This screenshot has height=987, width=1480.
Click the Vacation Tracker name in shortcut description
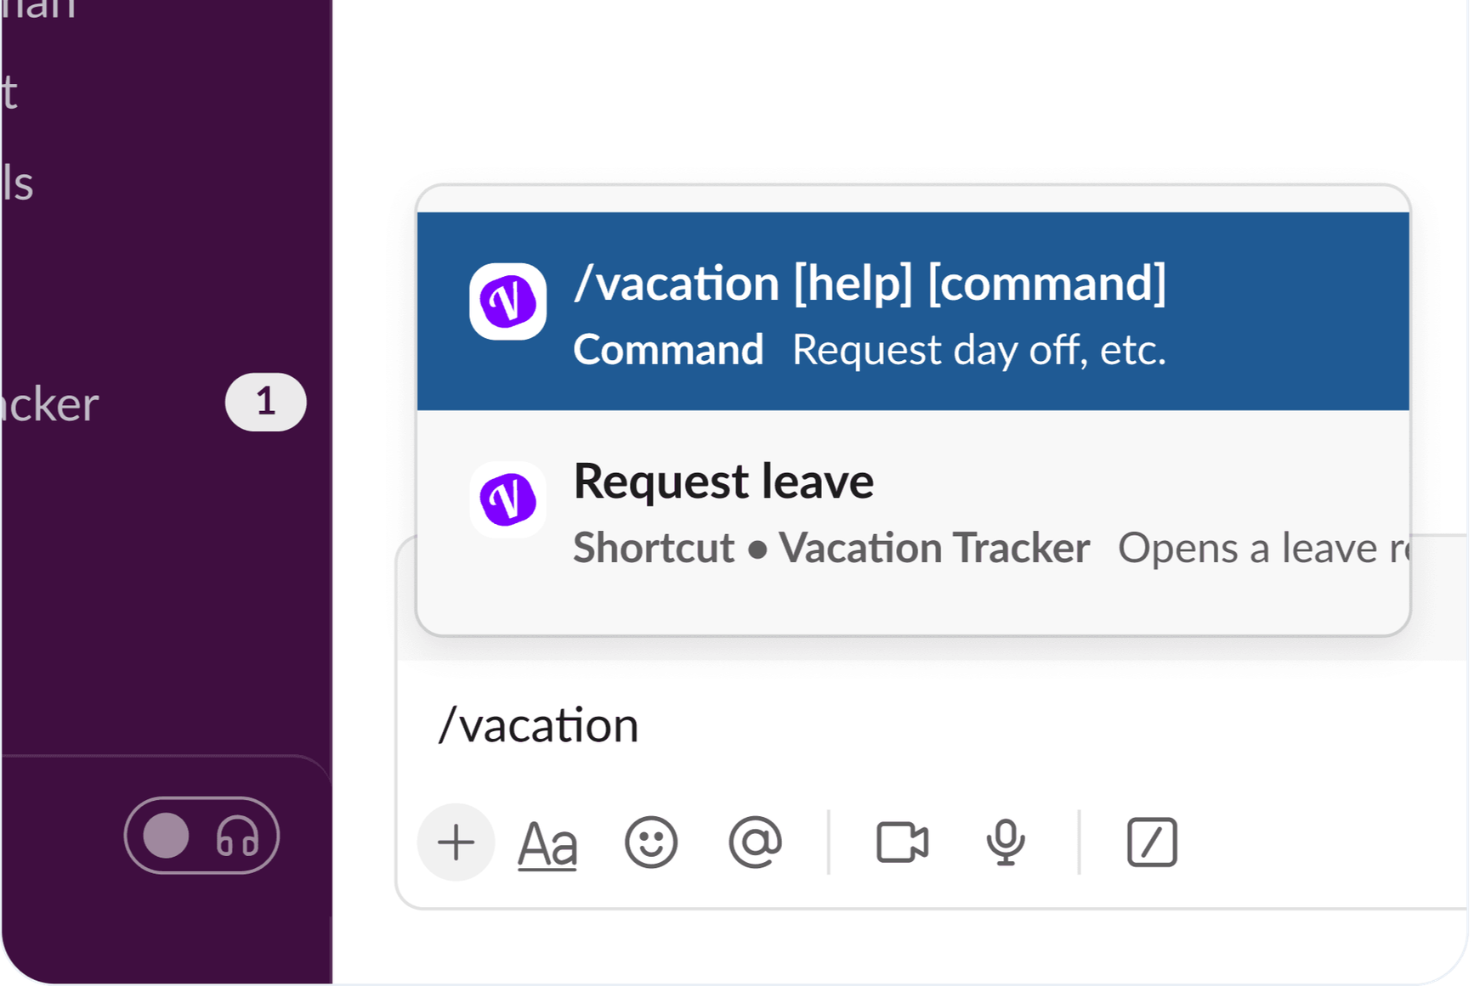935,547
